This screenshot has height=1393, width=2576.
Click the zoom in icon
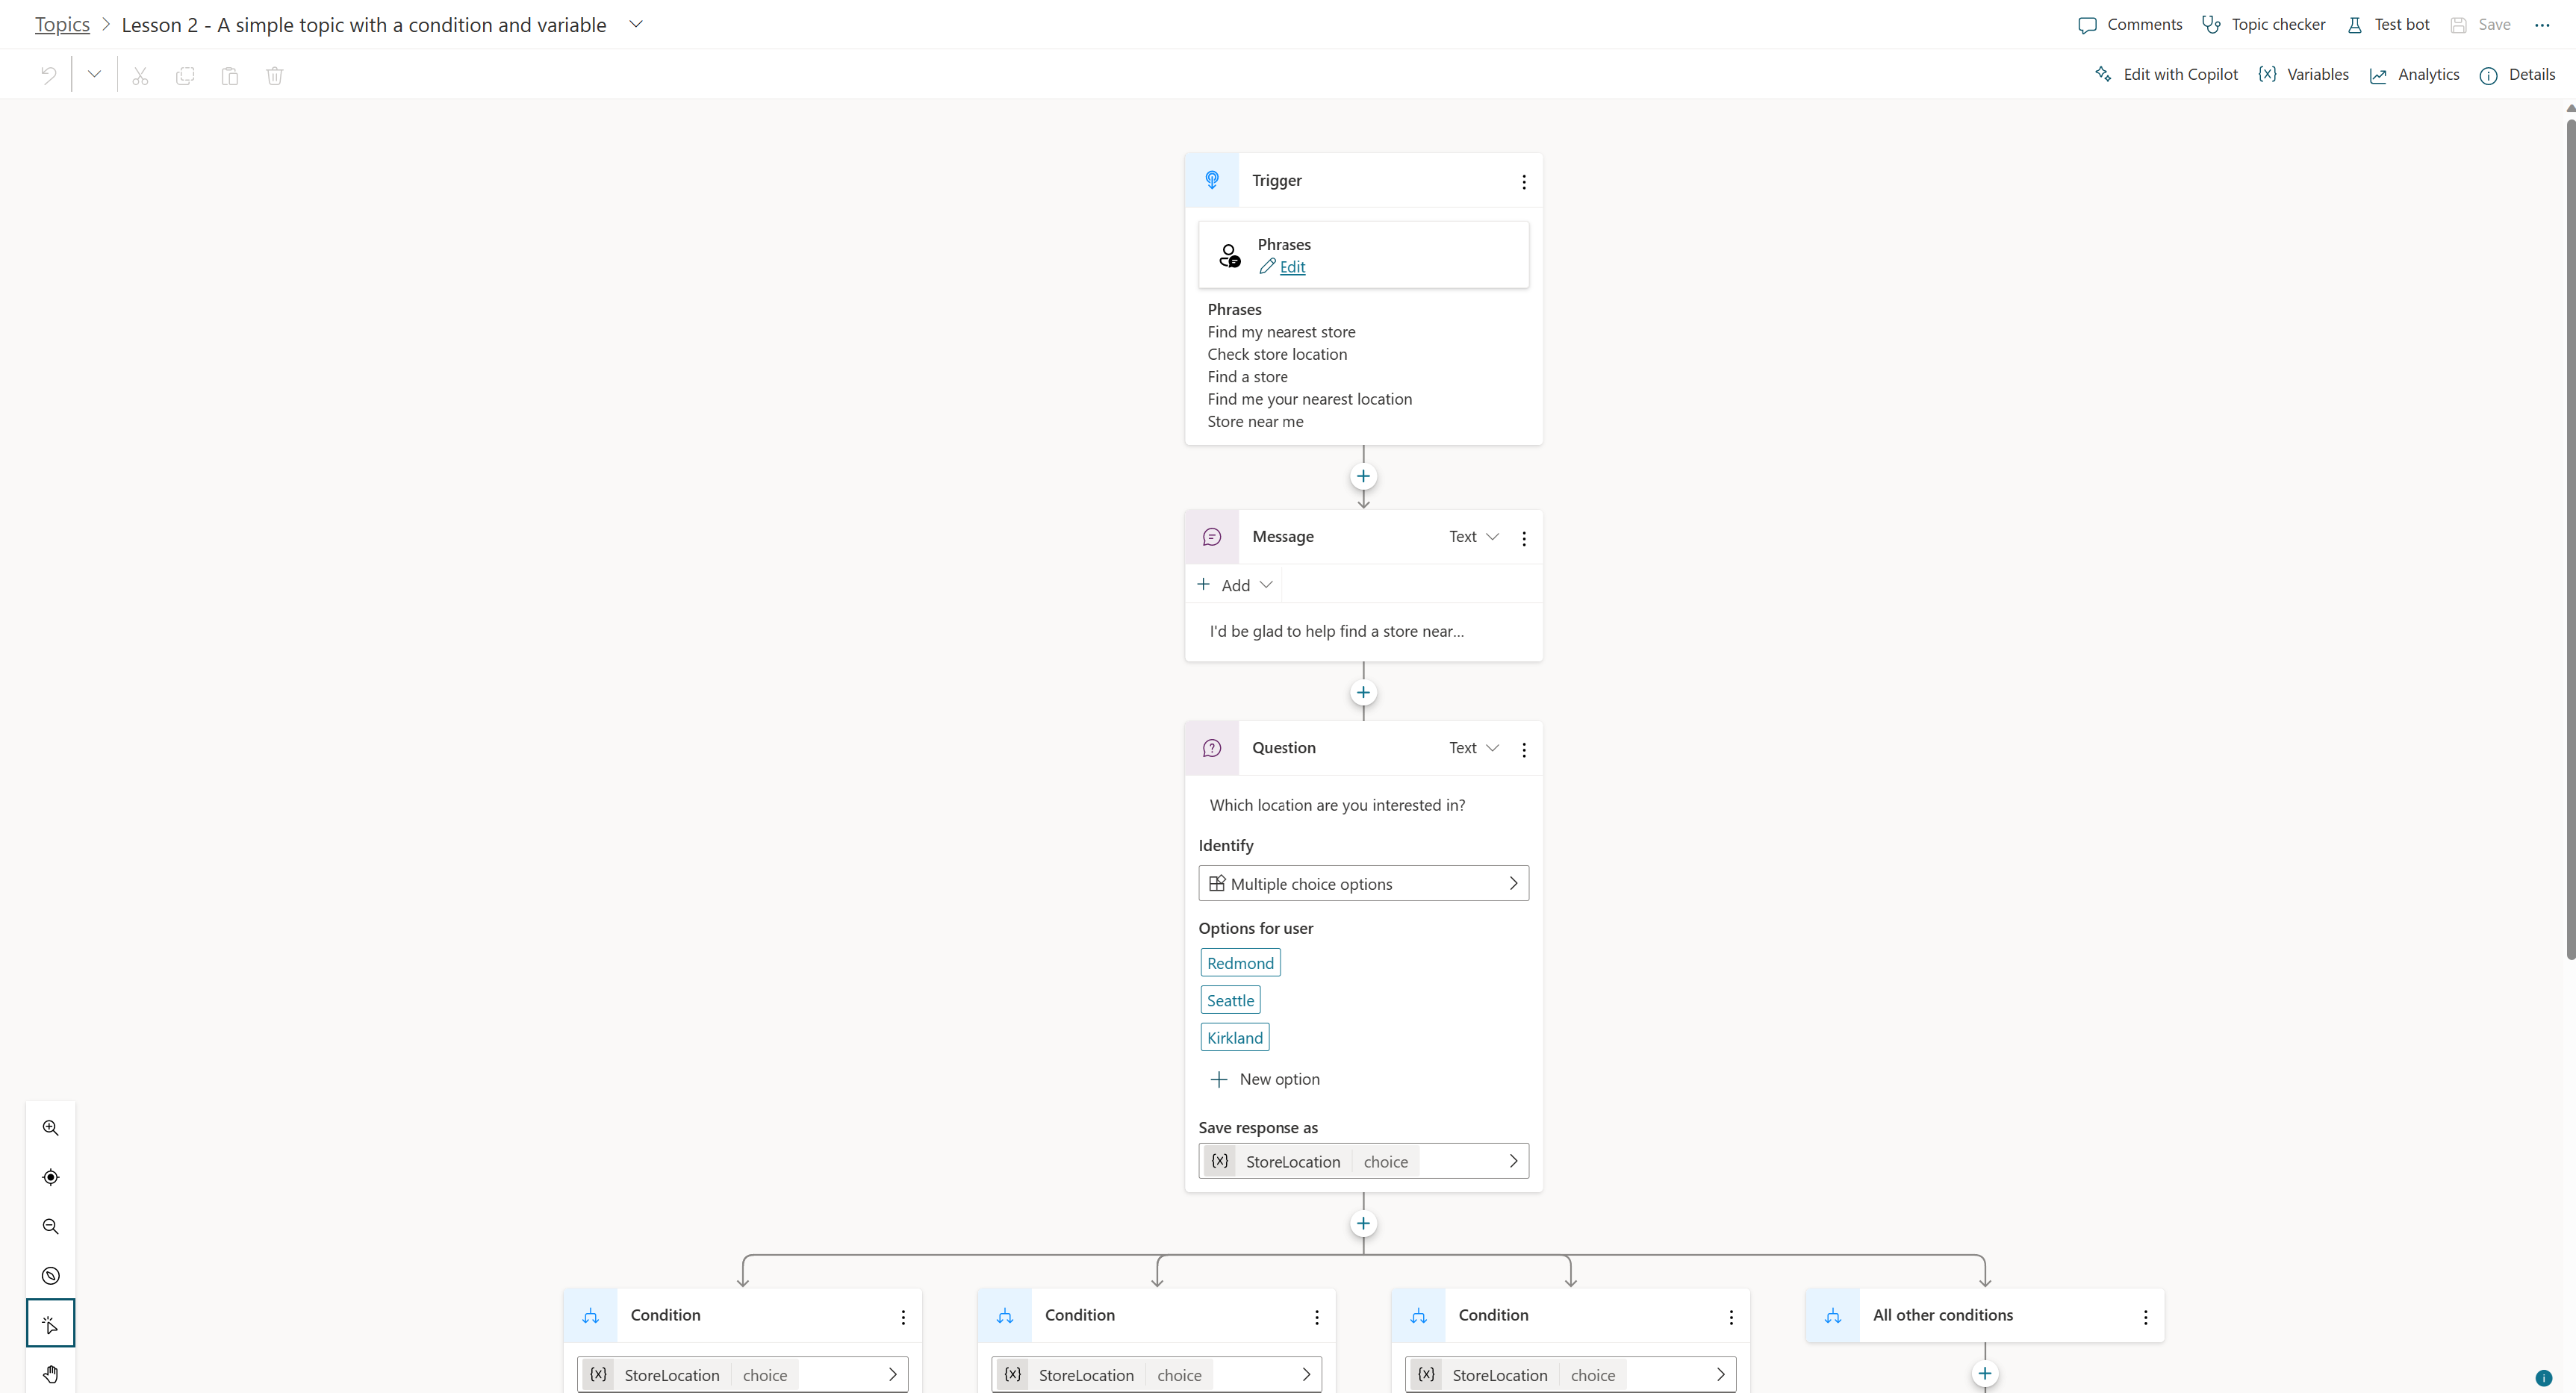click(x=52, y=1127)
